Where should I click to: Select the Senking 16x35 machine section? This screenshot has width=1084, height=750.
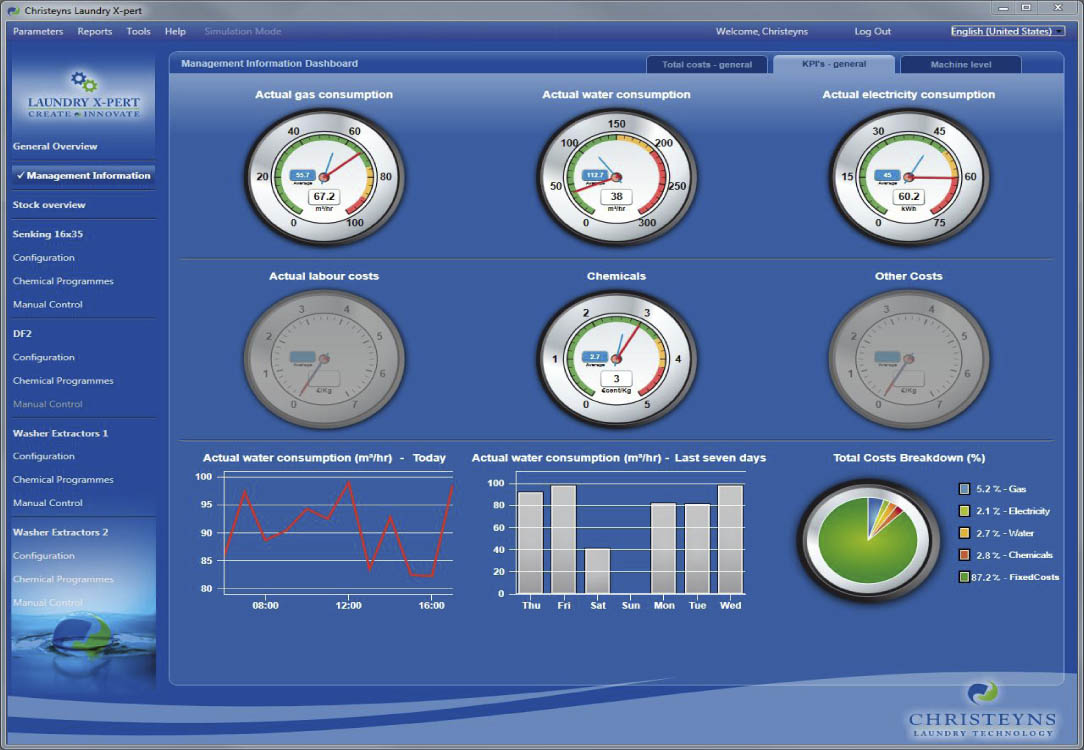48,234
